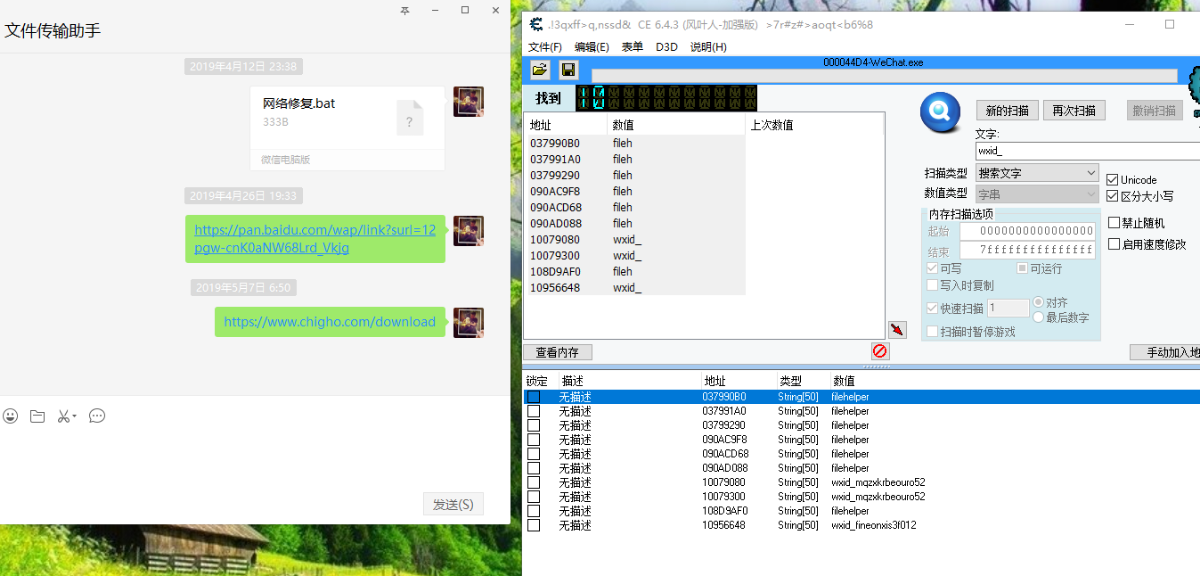Open 数值类型 dropdown showing 字串
The height and width of the screenshot is (576, 1200).
coord(1037,194)
